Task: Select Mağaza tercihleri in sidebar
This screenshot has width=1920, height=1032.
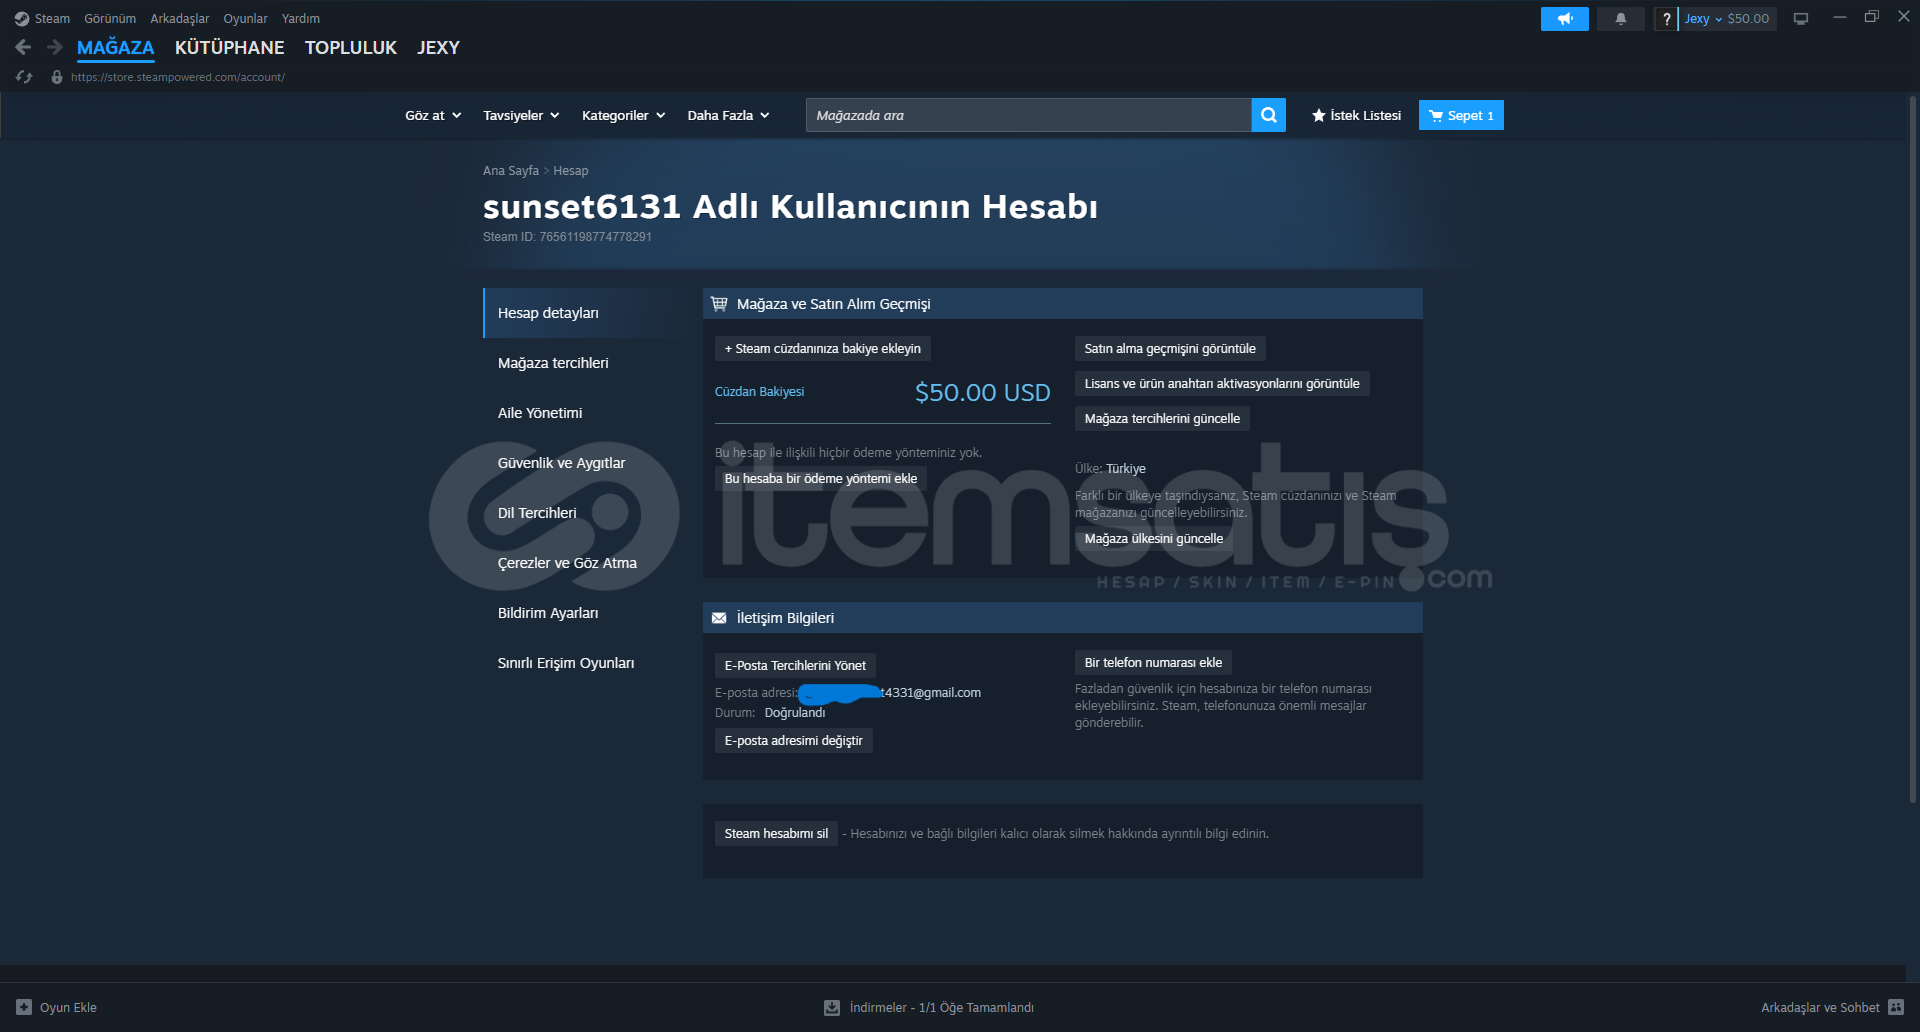Action: click(x=585, y=363)
